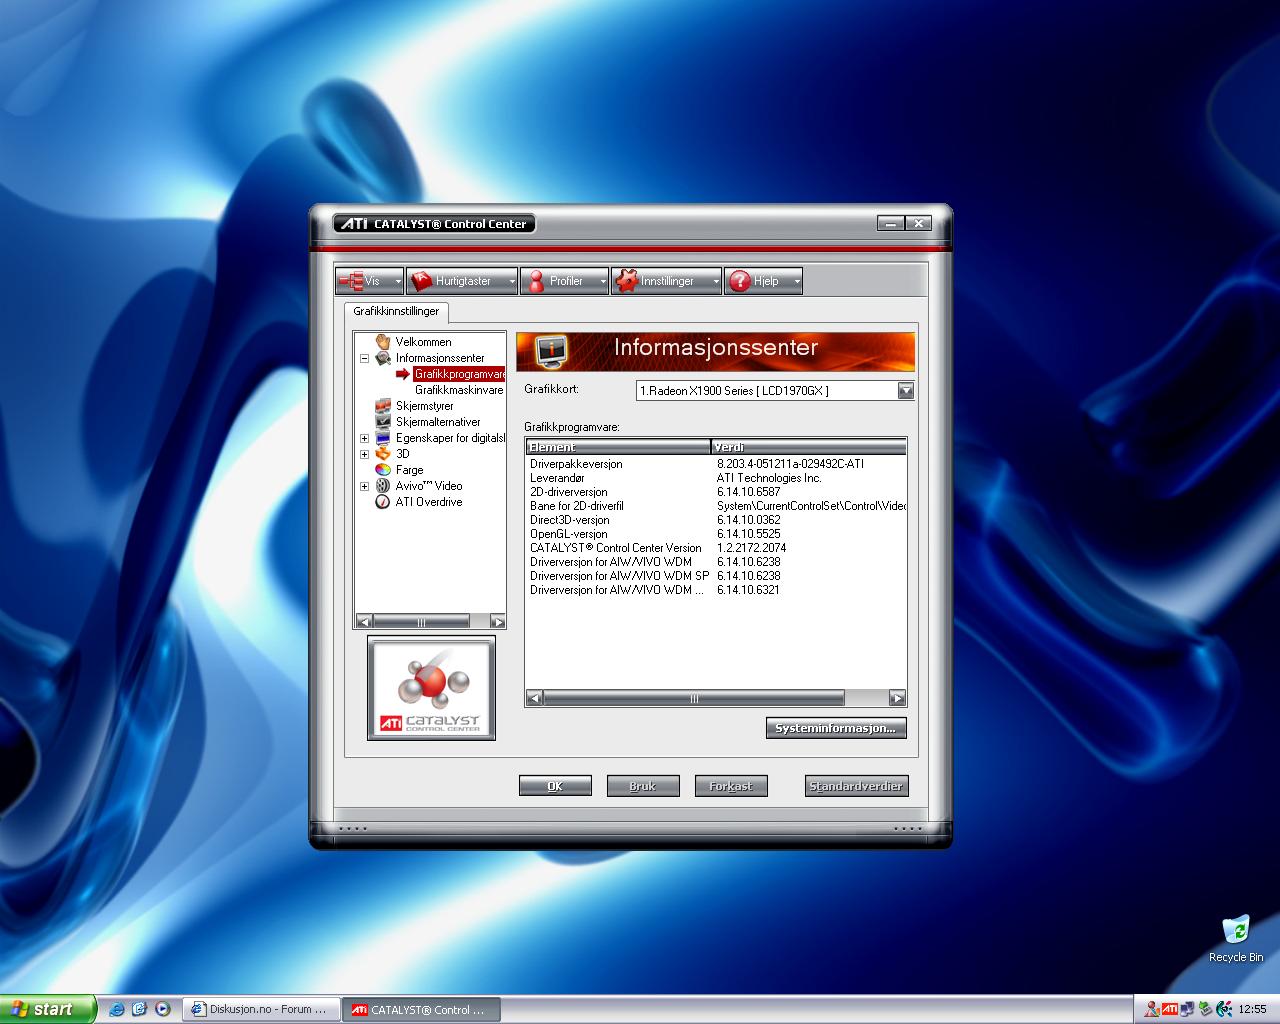Open the Hjelp dropdown arrow
This screenshot has height=1024, width=1280.
click(x=797, y=282)
